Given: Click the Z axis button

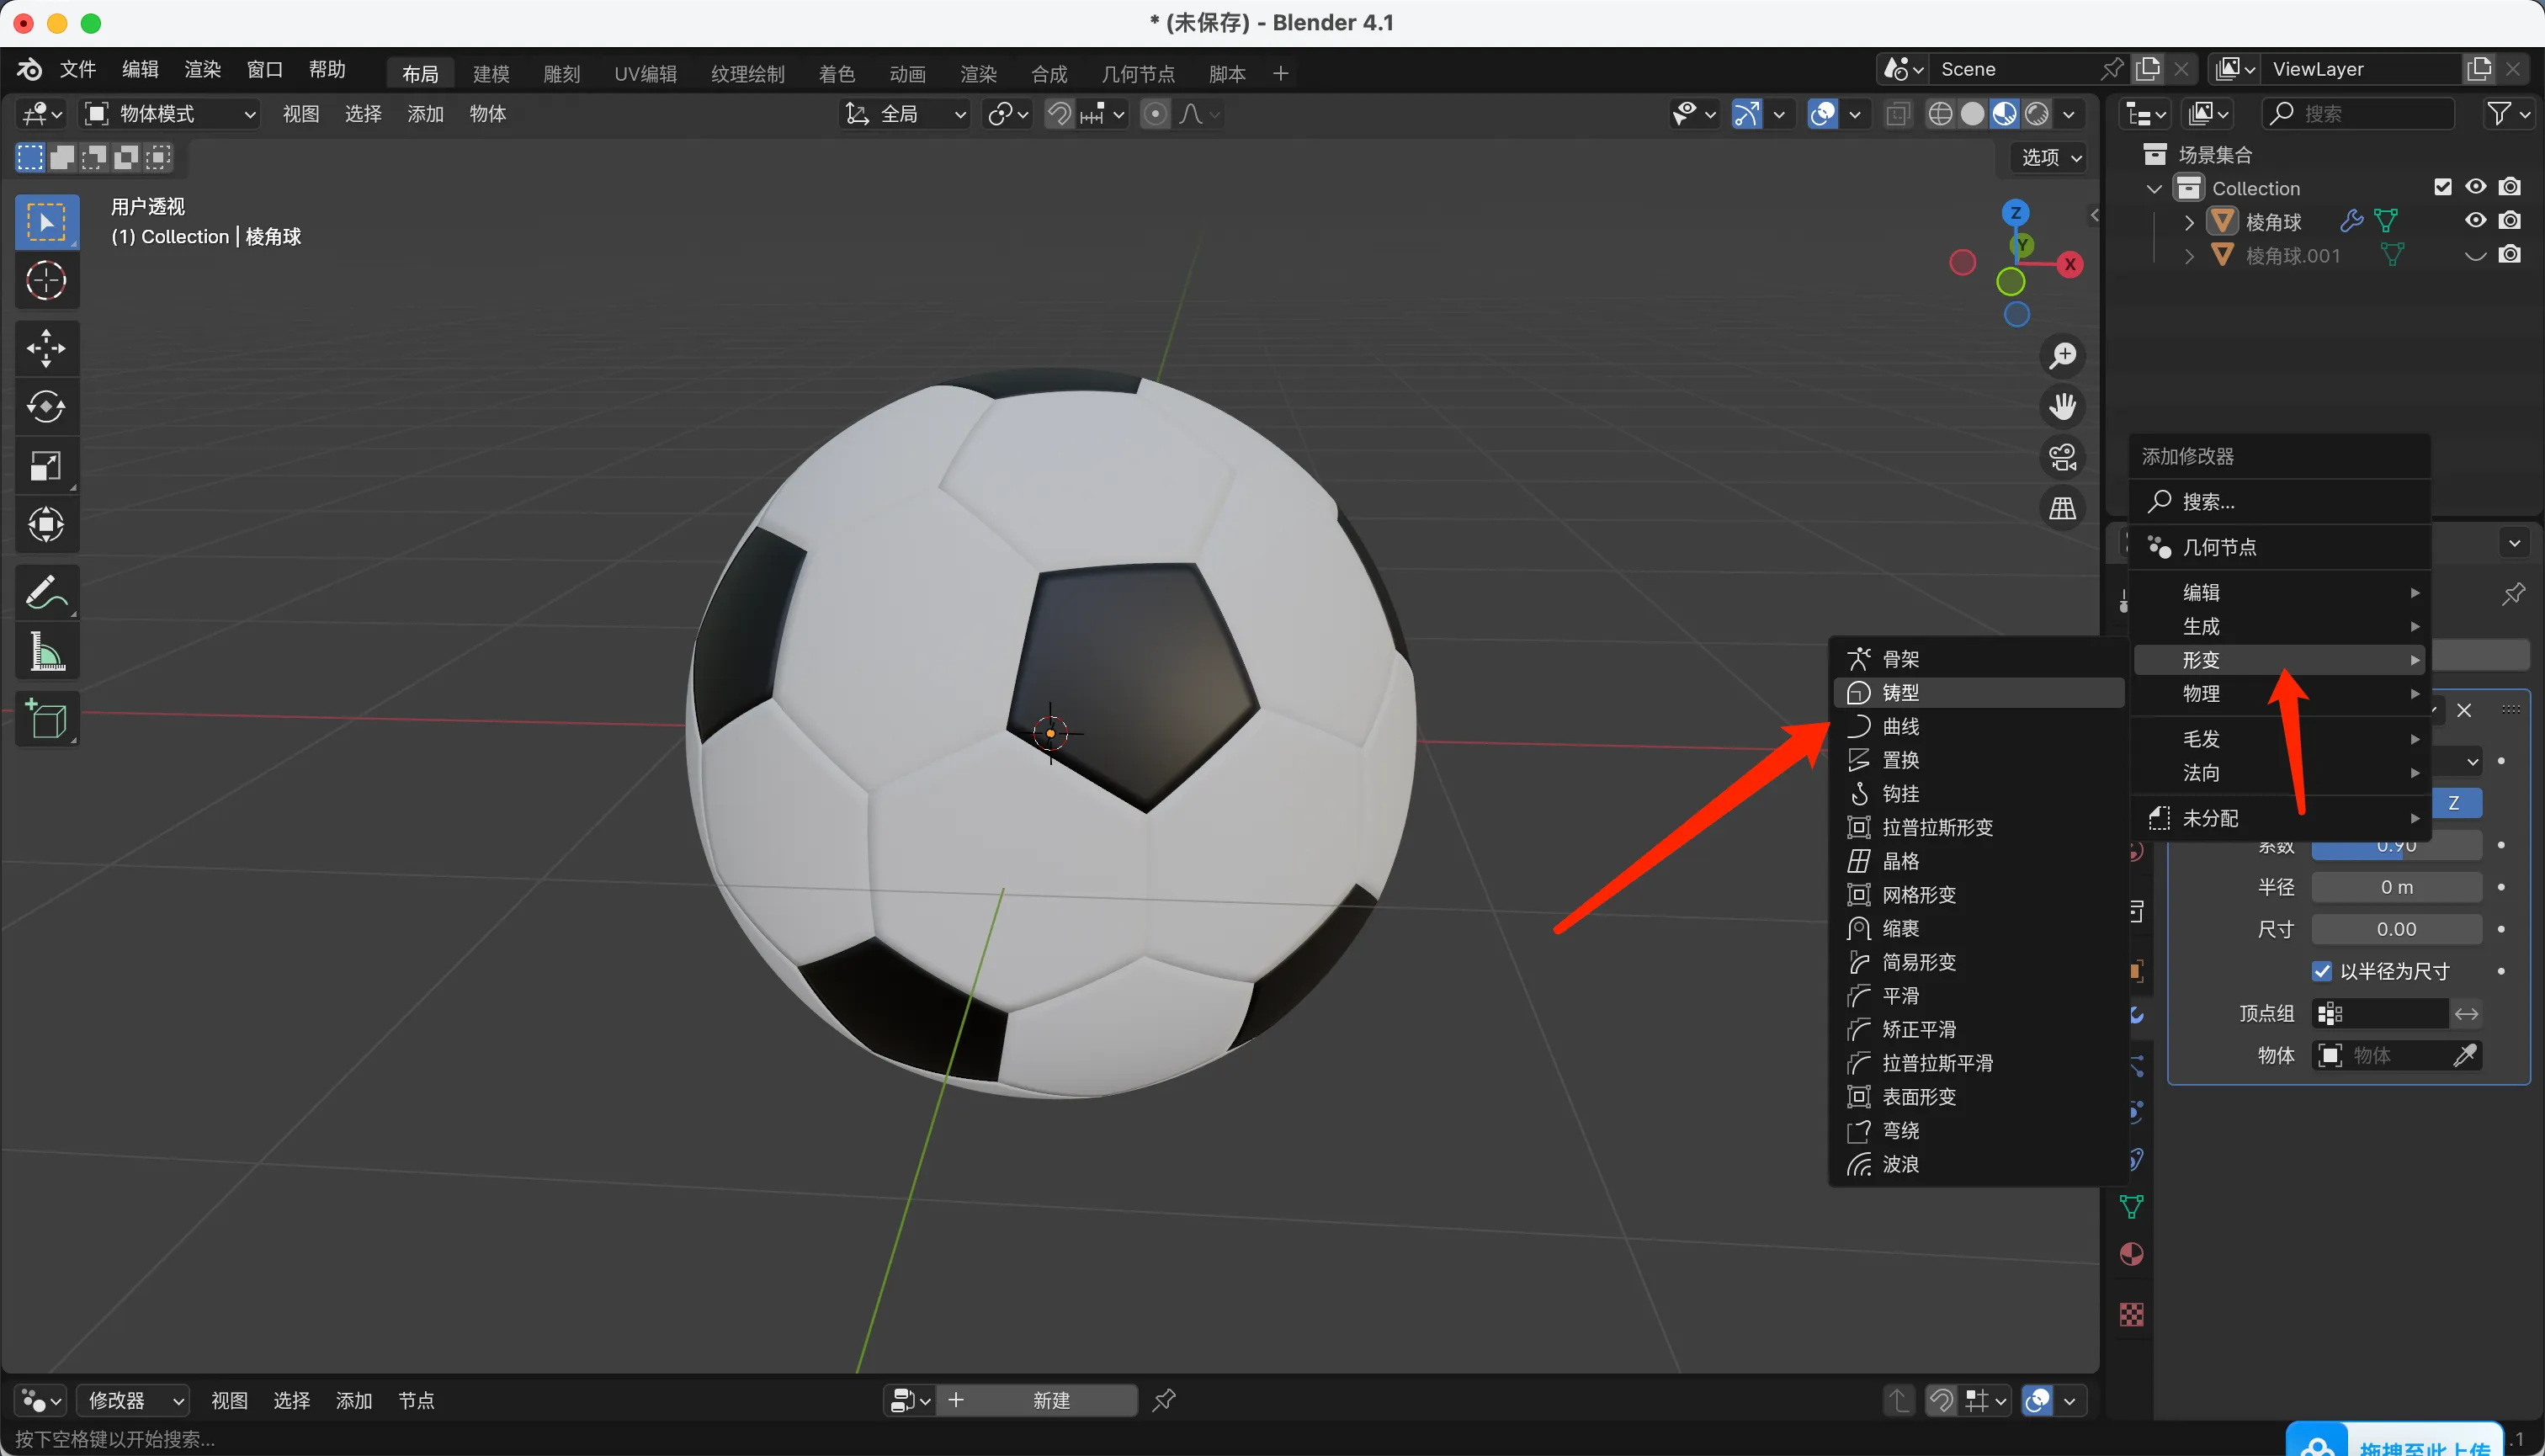Looking at the screenshot, I should click(2453, 803).
